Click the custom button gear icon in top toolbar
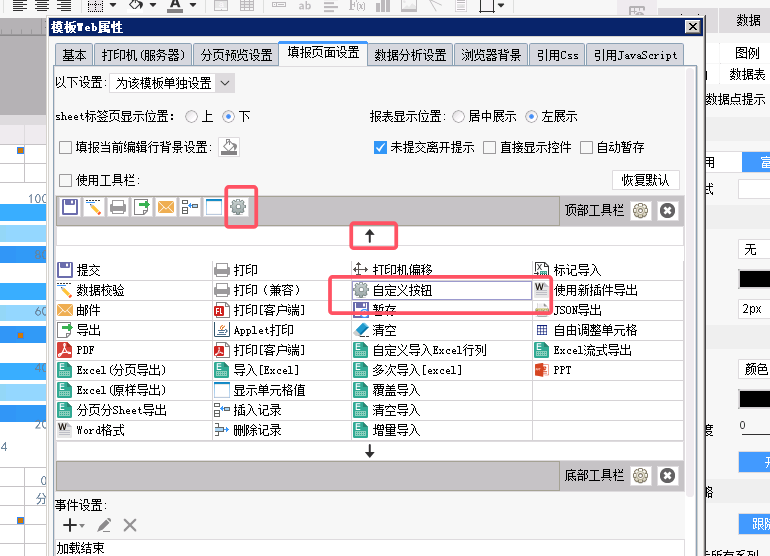 coord(238,208)
